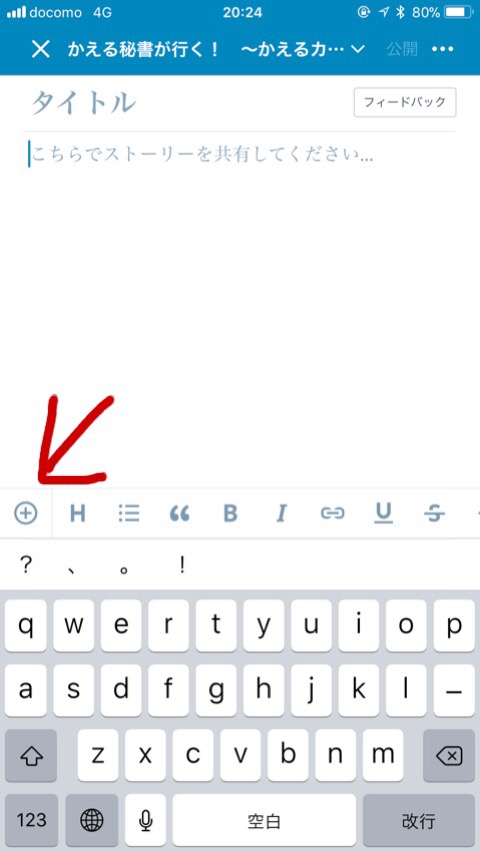The image size is (480, 852).
Task: Start dictation with microphone key
Action: click(x=145, y=820)
